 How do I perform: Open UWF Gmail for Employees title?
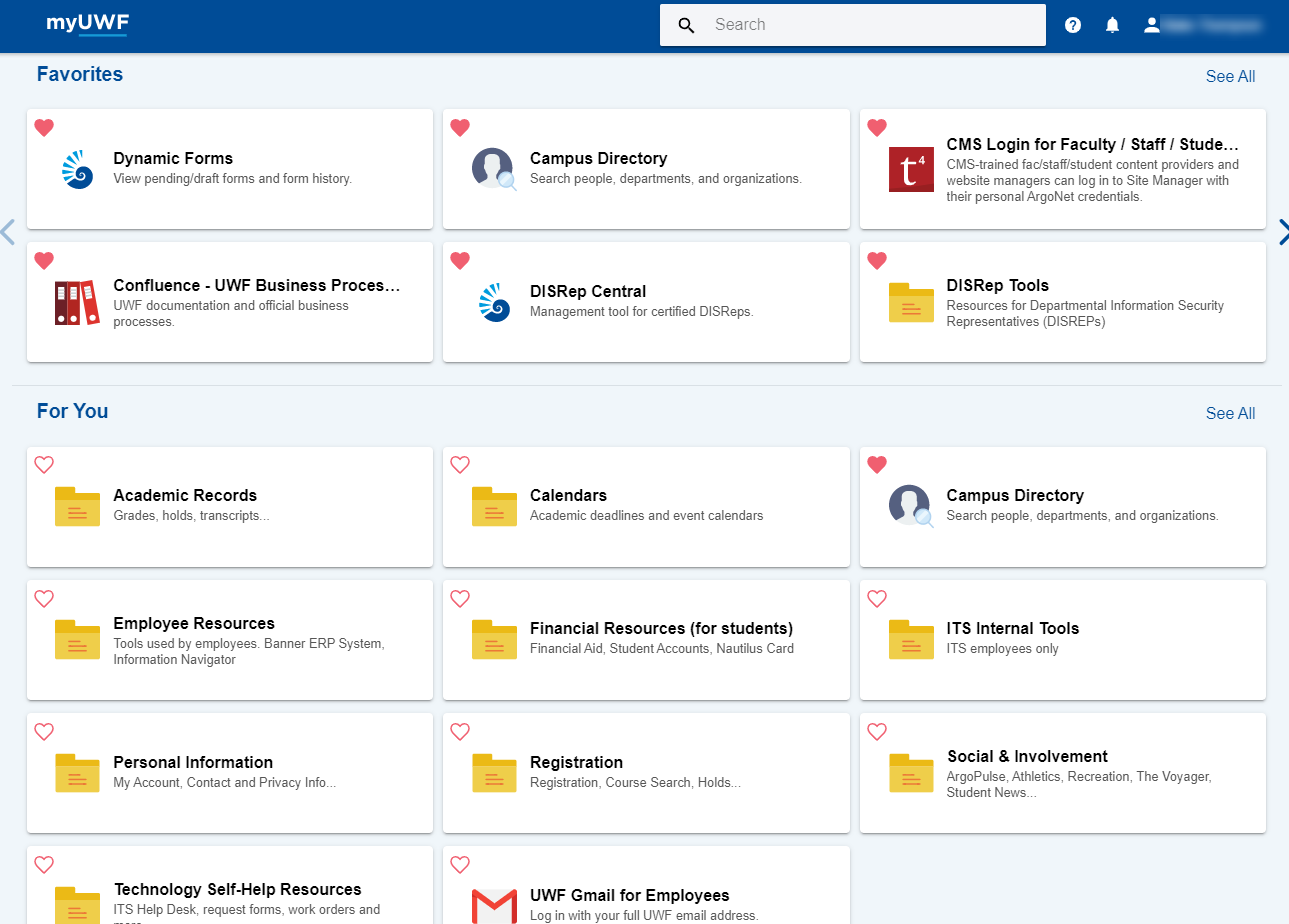point(630,895)
